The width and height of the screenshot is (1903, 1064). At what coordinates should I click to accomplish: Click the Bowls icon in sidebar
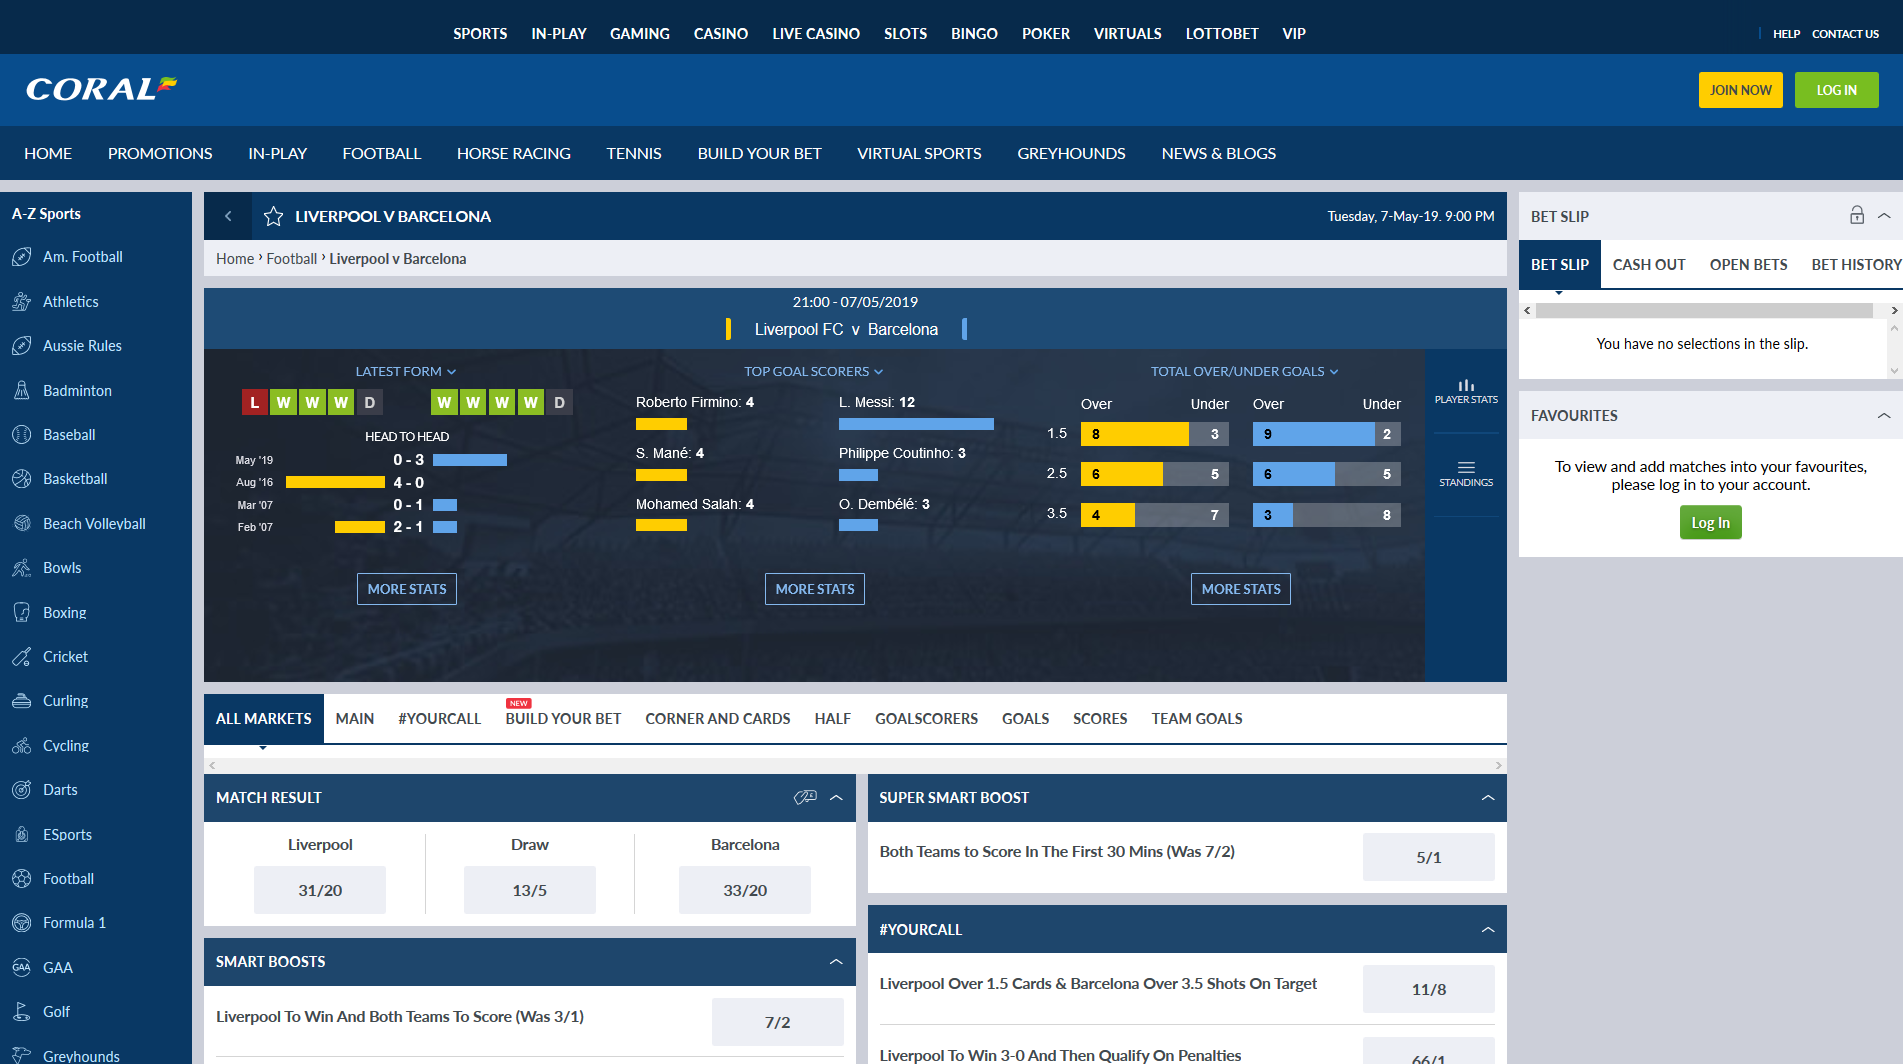(x=22, y=568)
